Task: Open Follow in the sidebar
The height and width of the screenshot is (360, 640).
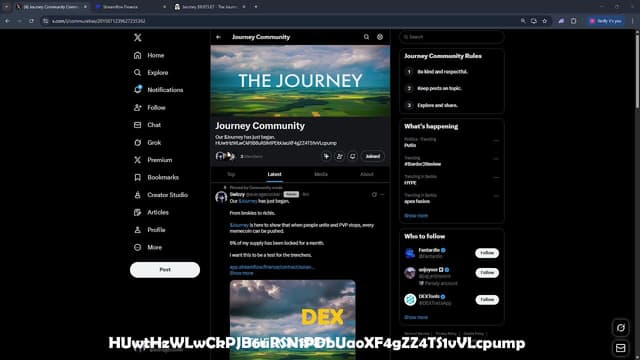Action: click(x=149, y=108)
